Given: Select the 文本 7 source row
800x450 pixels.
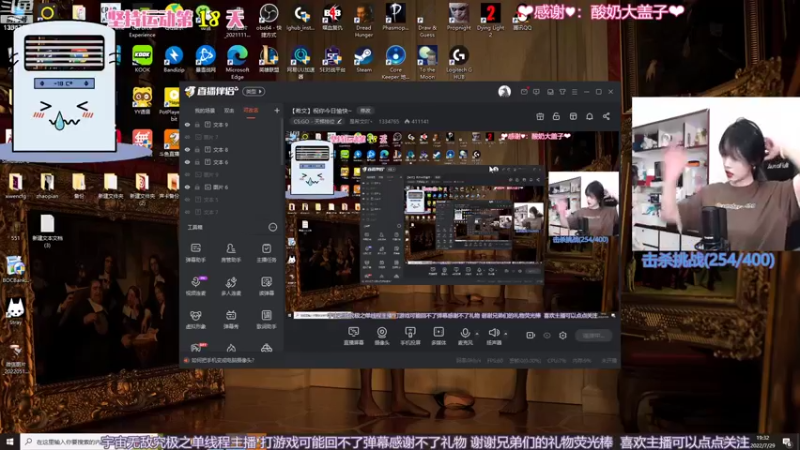Looking at the screenshot, I should pos(231,212).
